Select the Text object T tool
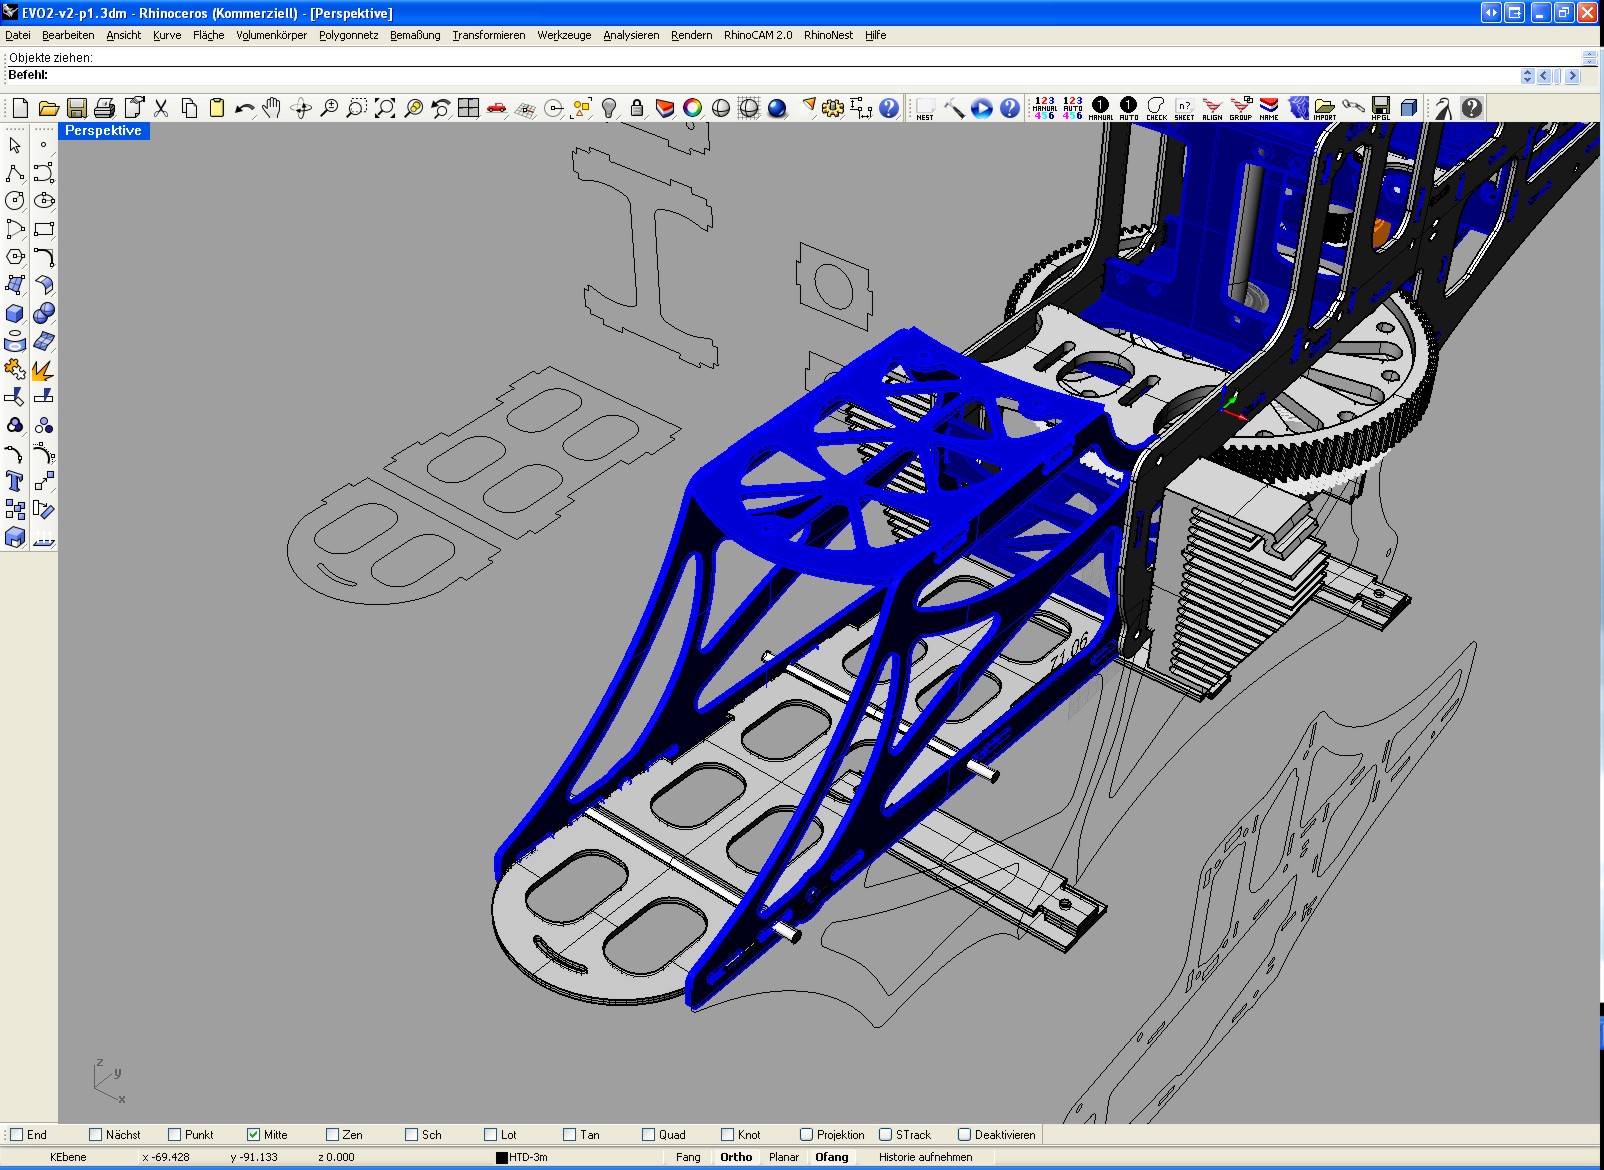Image resolution: width=1604 pixels, height=1170 pixels. [x=15, y=481]
